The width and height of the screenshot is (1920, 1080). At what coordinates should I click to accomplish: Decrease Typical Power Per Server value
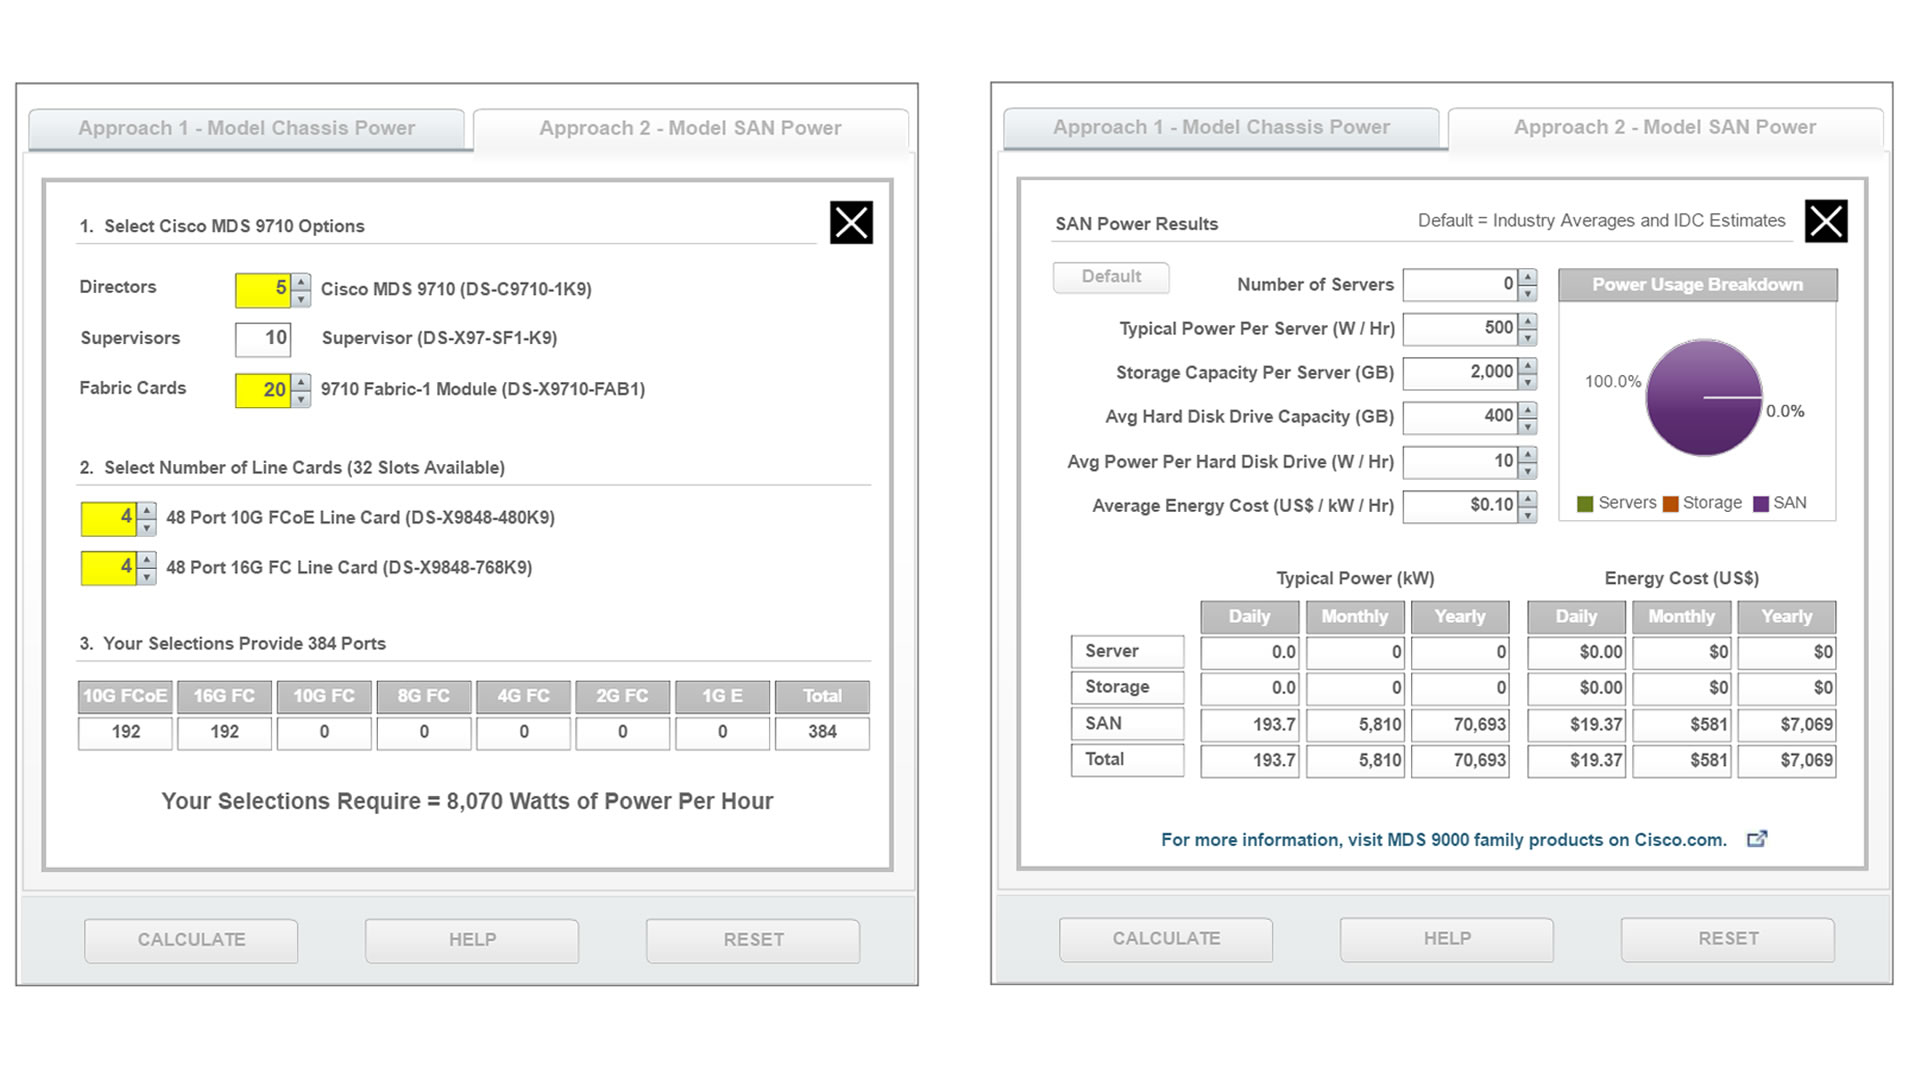click(1528, 337)
